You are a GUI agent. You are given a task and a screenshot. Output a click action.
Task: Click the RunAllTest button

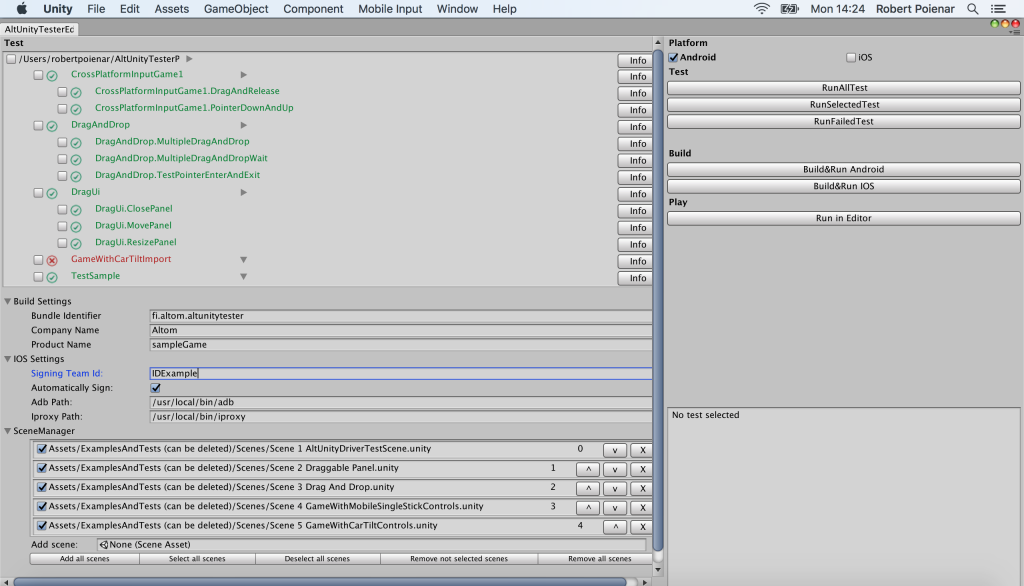[844, 88]
